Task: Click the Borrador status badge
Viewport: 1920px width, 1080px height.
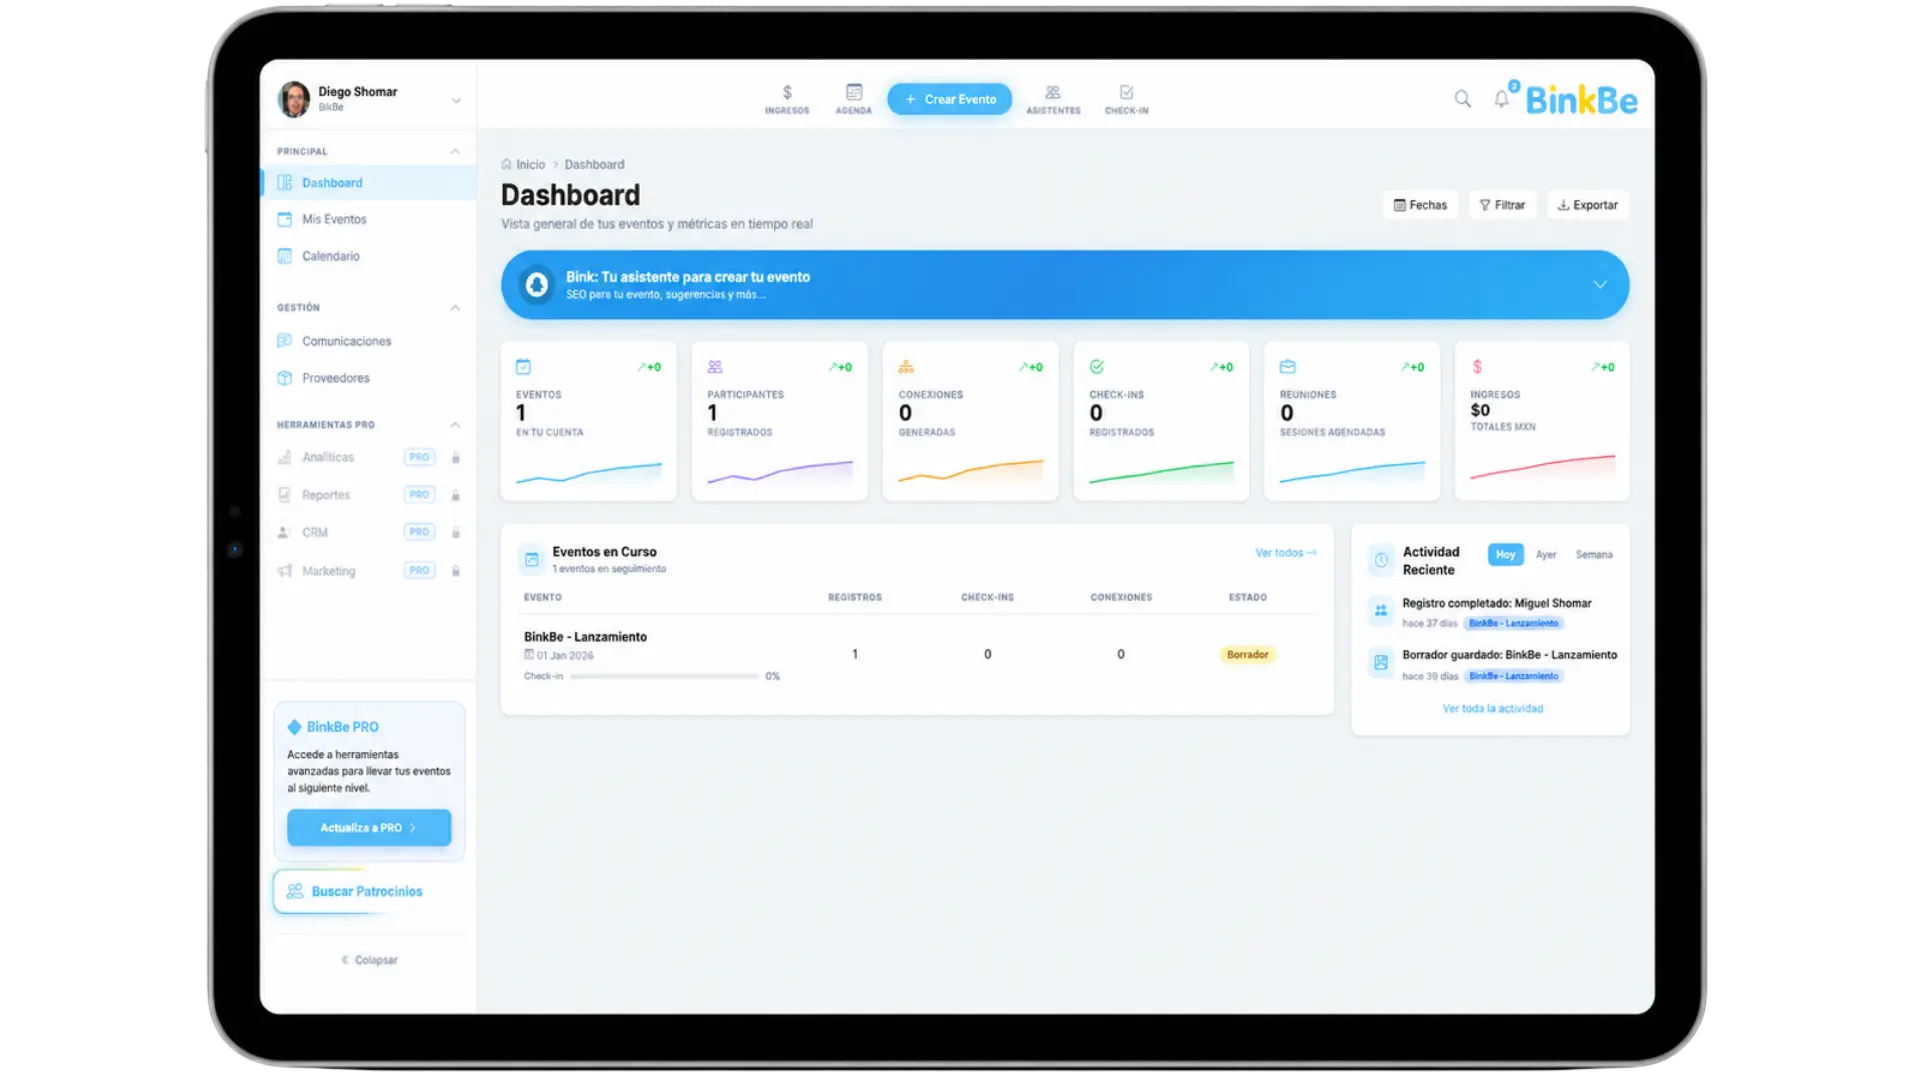Action: tap(1247, 655)
